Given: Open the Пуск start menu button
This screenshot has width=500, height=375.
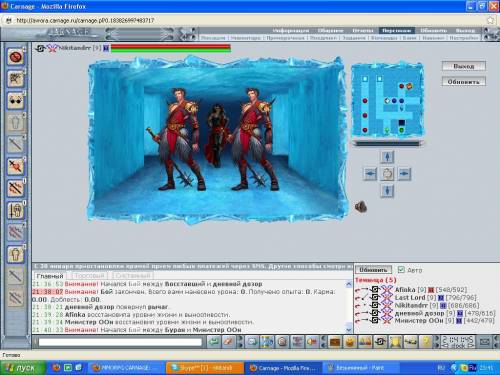Looking at the screenshot, I should (x=22, y=368).
